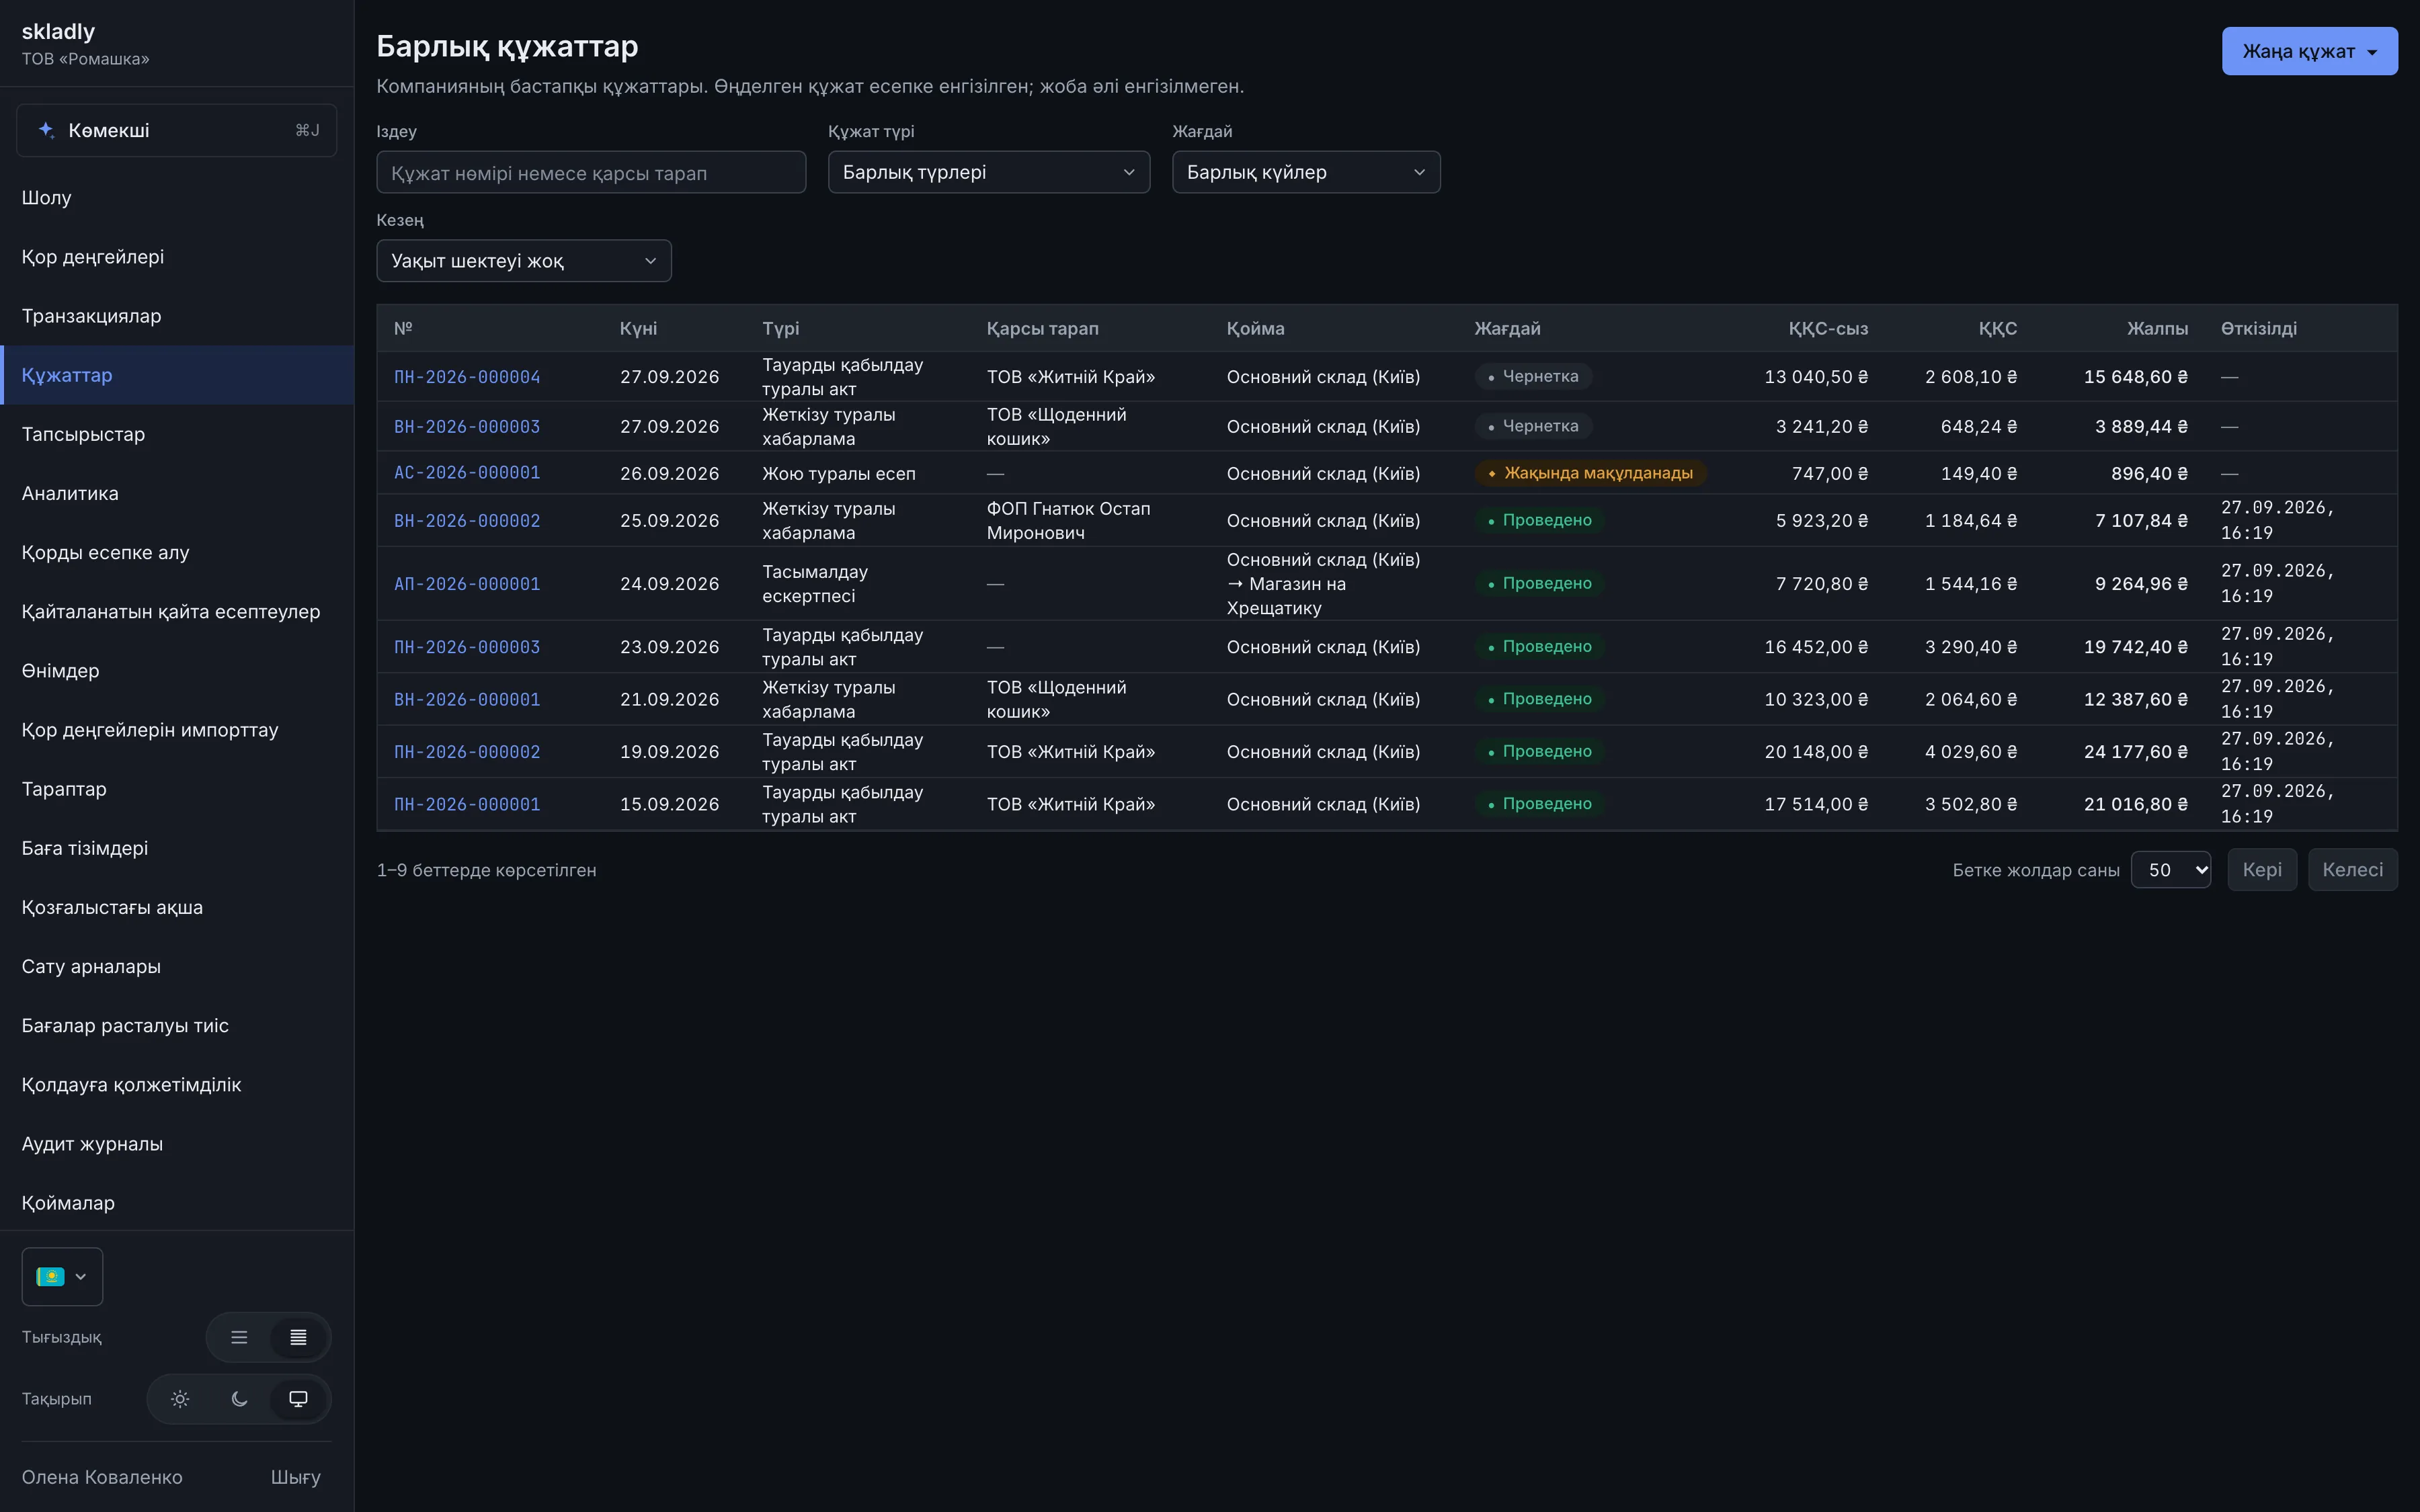Screen dimensions: 2420x1512
Task: Open document ПН-2026-000004
Action: [x=467, y=377]
